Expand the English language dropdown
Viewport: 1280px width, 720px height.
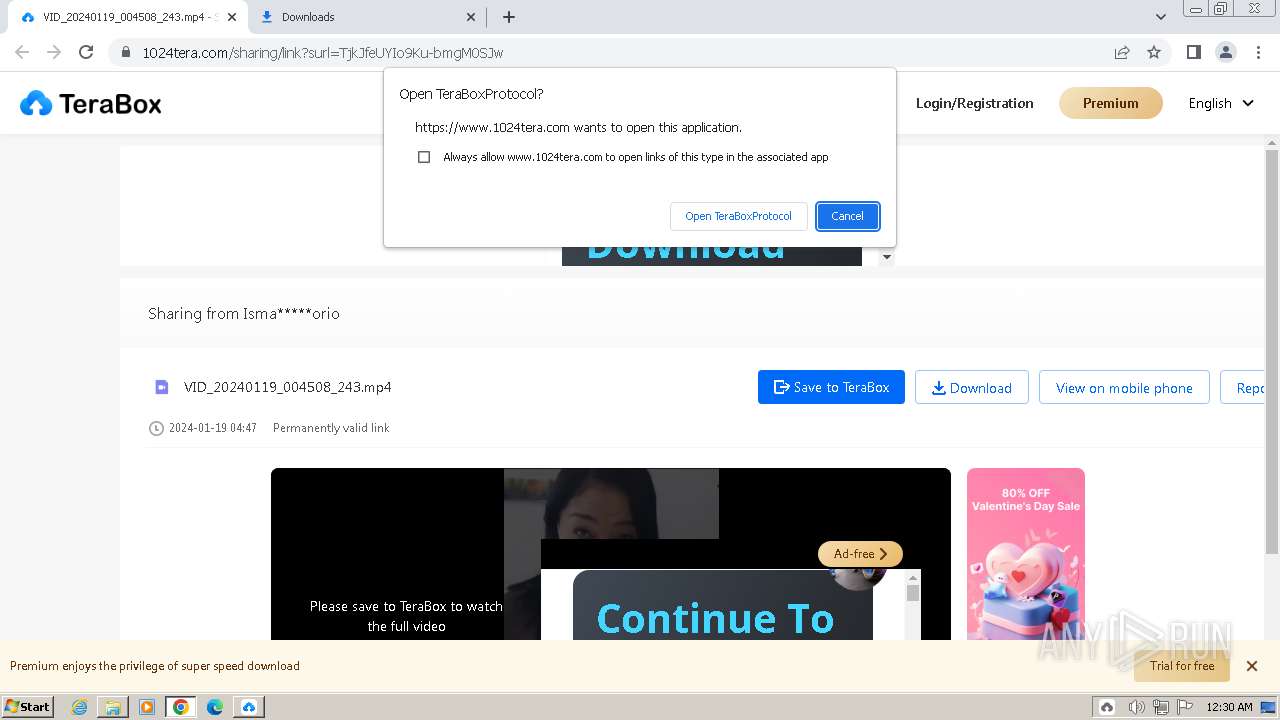pyautogui.click(x=1220, y=103)
